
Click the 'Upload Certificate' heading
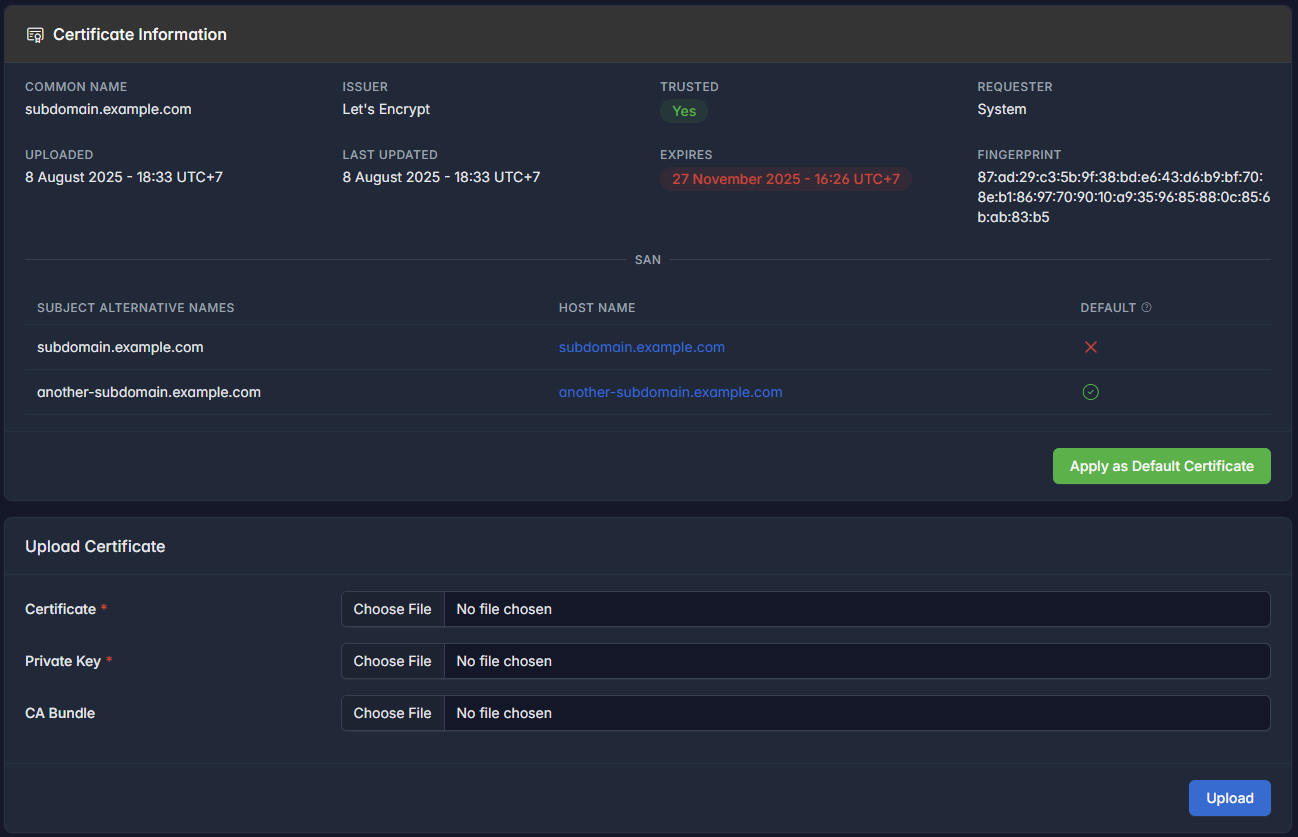click(95, 547)
